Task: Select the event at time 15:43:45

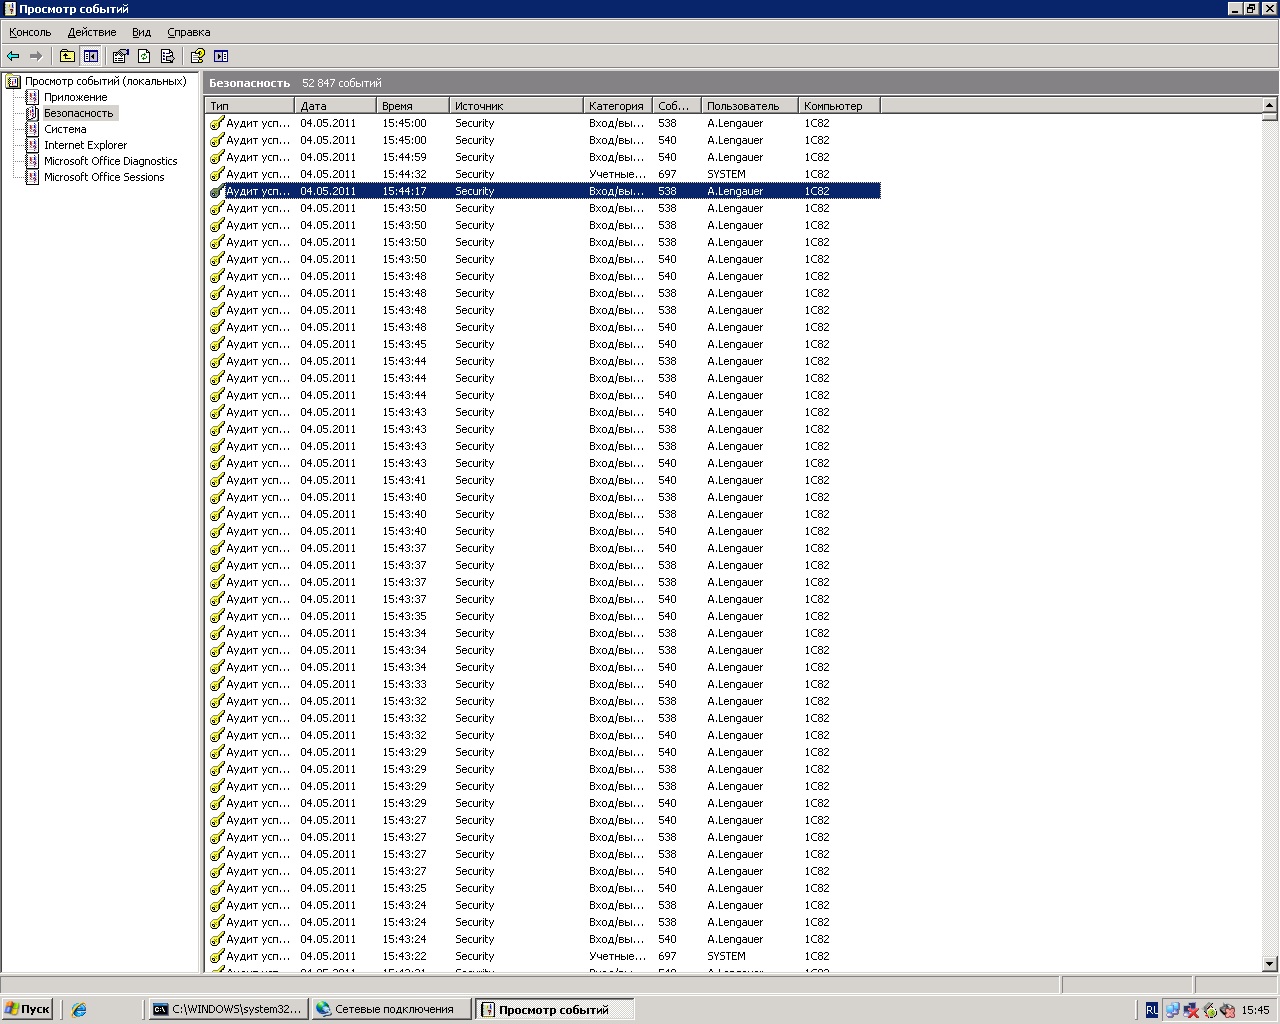Action: 543,344
